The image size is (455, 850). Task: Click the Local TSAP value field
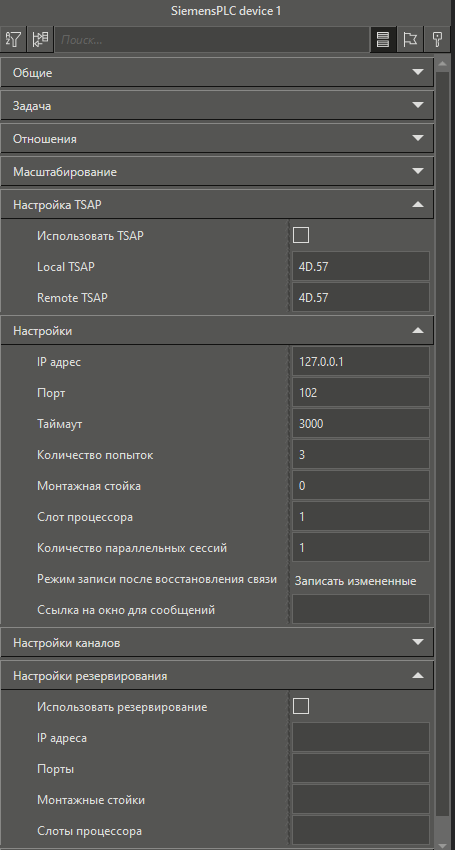(x=361, y=266)
